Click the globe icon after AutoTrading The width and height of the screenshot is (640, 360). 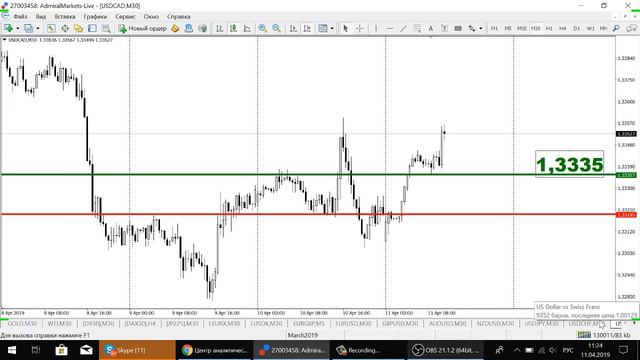coord(202,28)
